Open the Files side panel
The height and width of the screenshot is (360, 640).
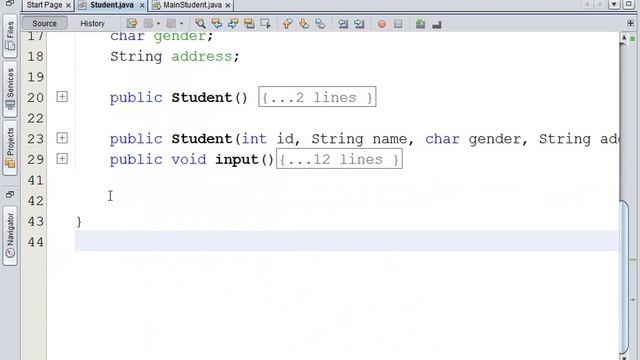pyautogui.click(x=10, y=36)
